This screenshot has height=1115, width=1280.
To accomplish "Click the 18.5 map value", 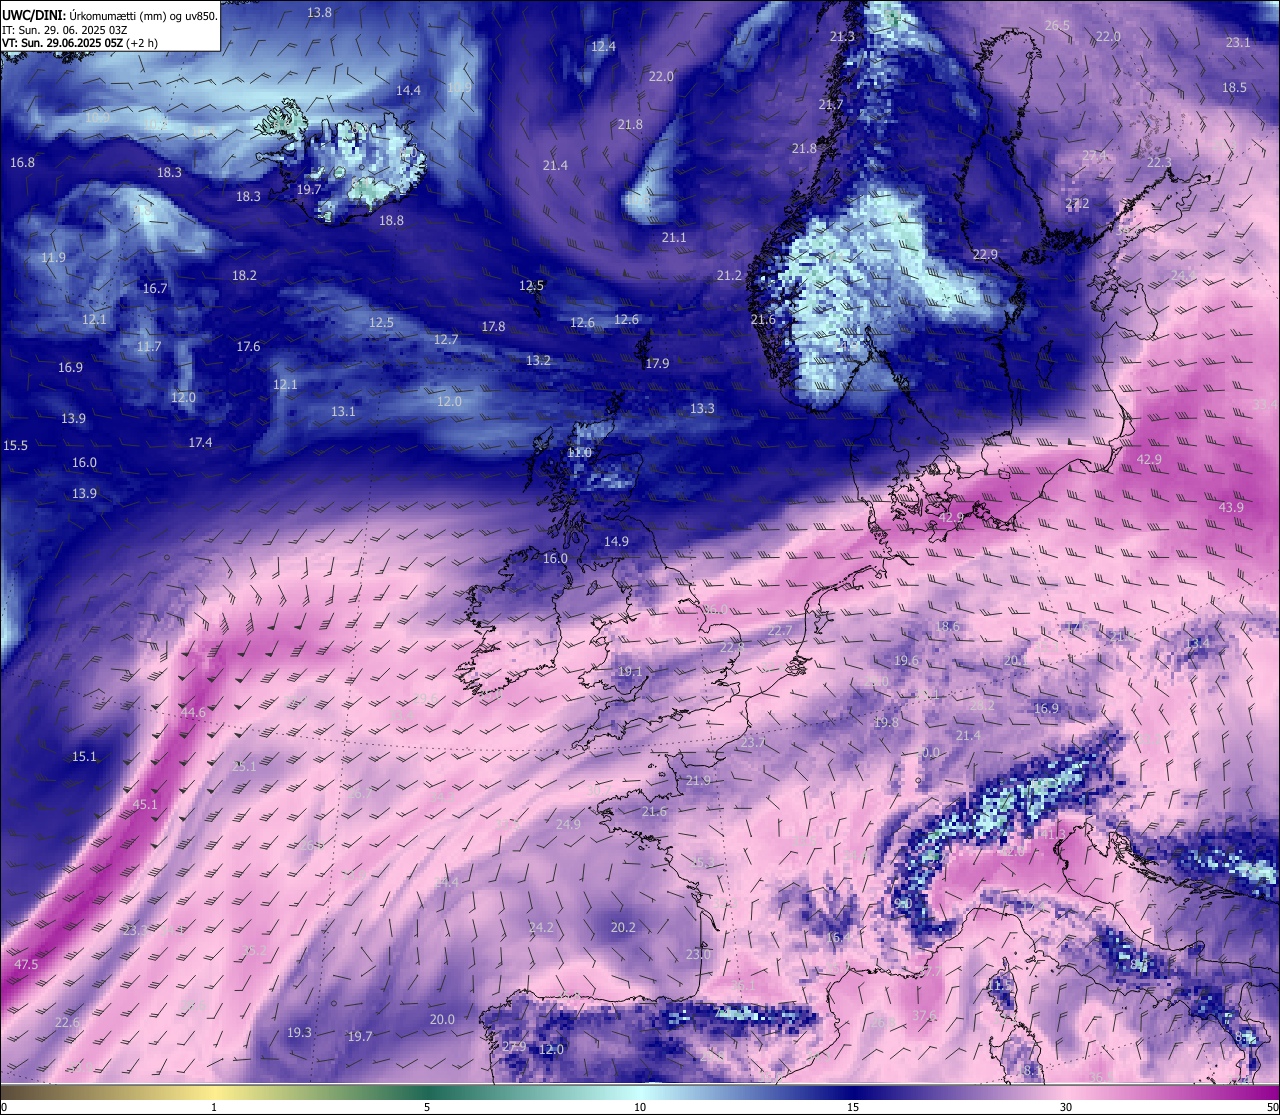I will (1234, 88).
